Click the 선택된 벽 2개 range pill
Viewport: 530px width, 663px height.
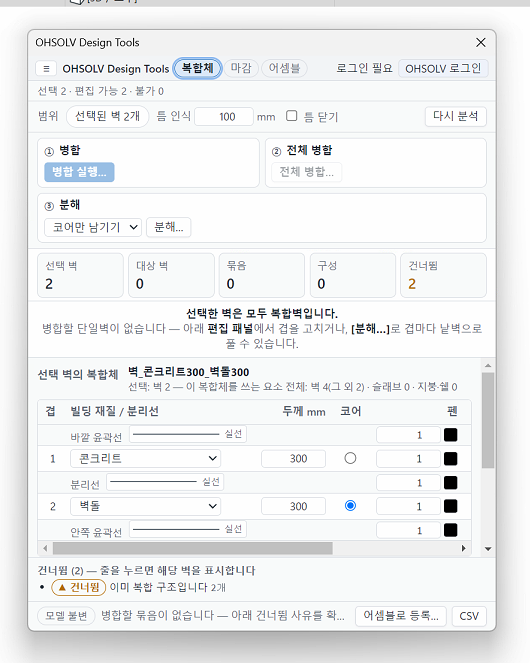coord(107,116)
